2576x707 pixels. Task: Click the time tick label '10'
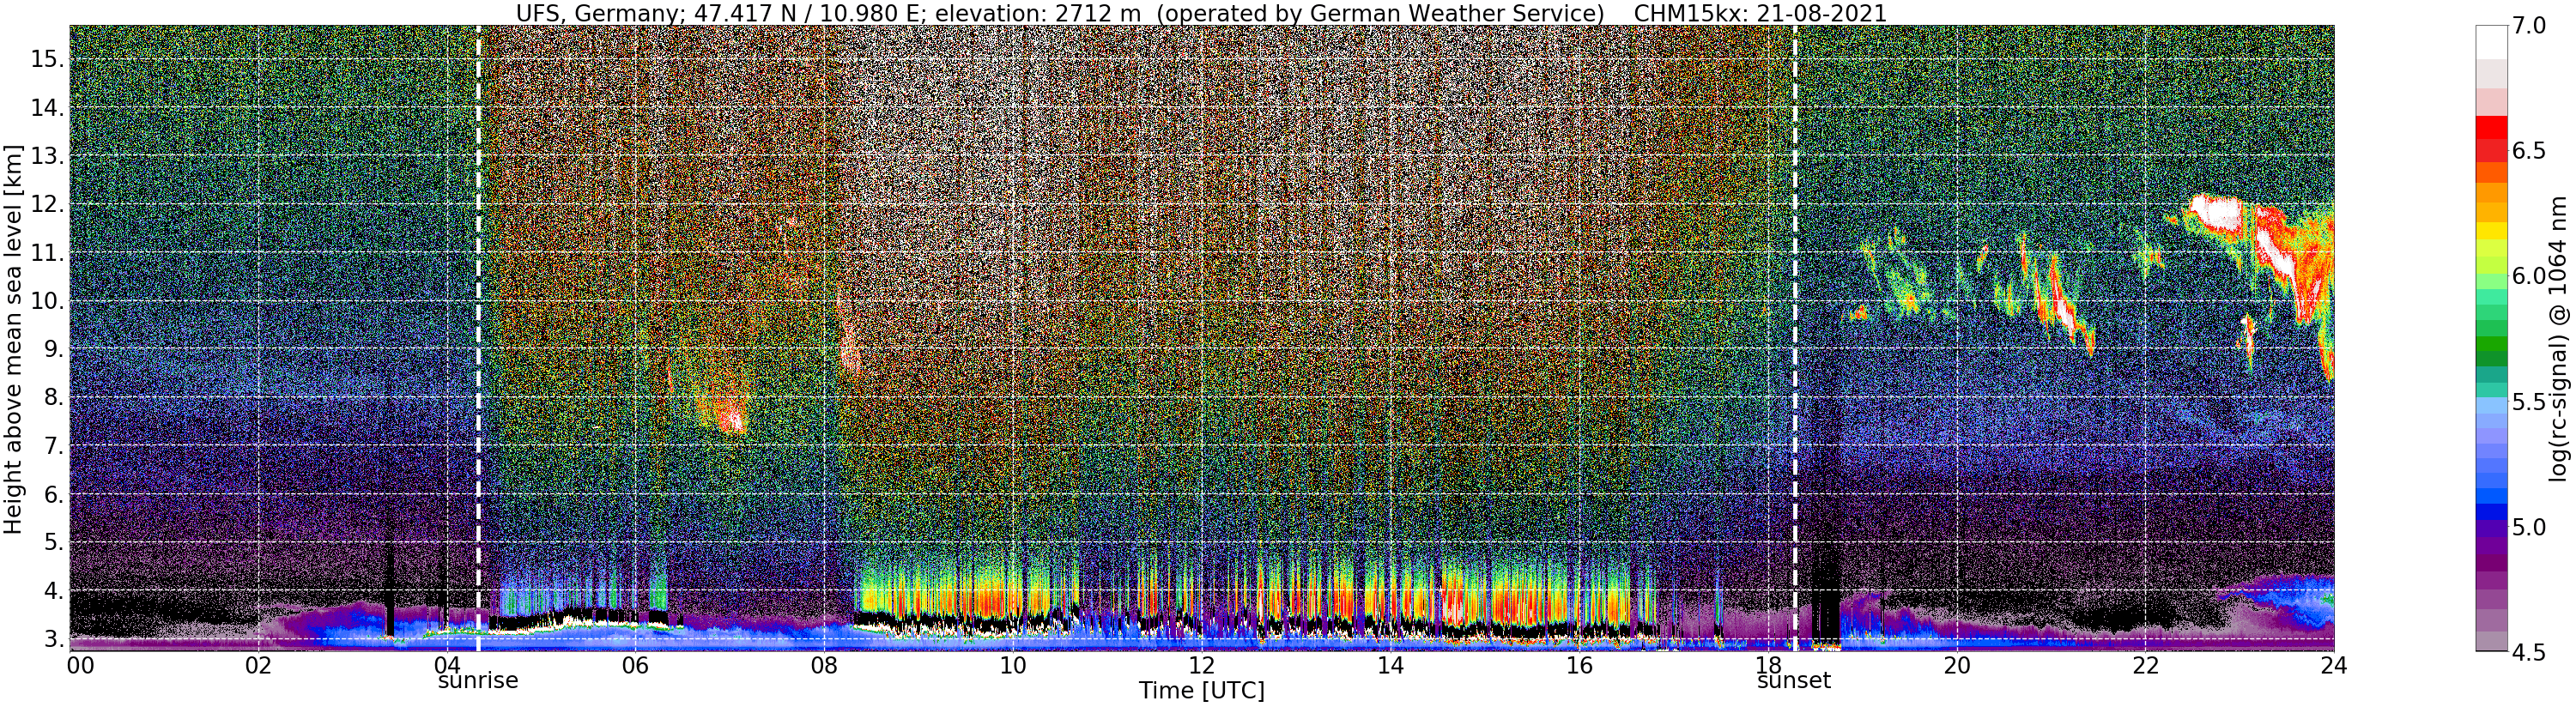(x=1013, y=665)
